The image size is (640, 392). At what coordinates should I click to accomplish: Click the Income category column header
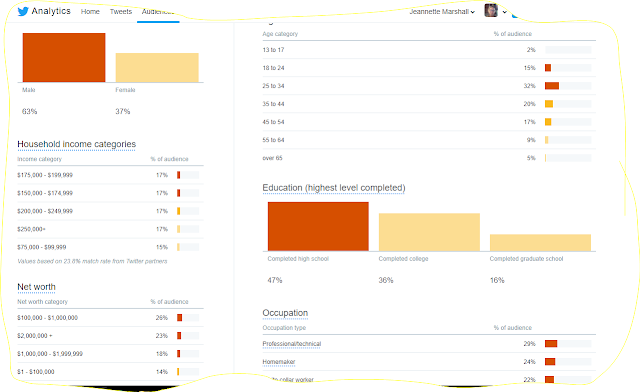point(39,159)
